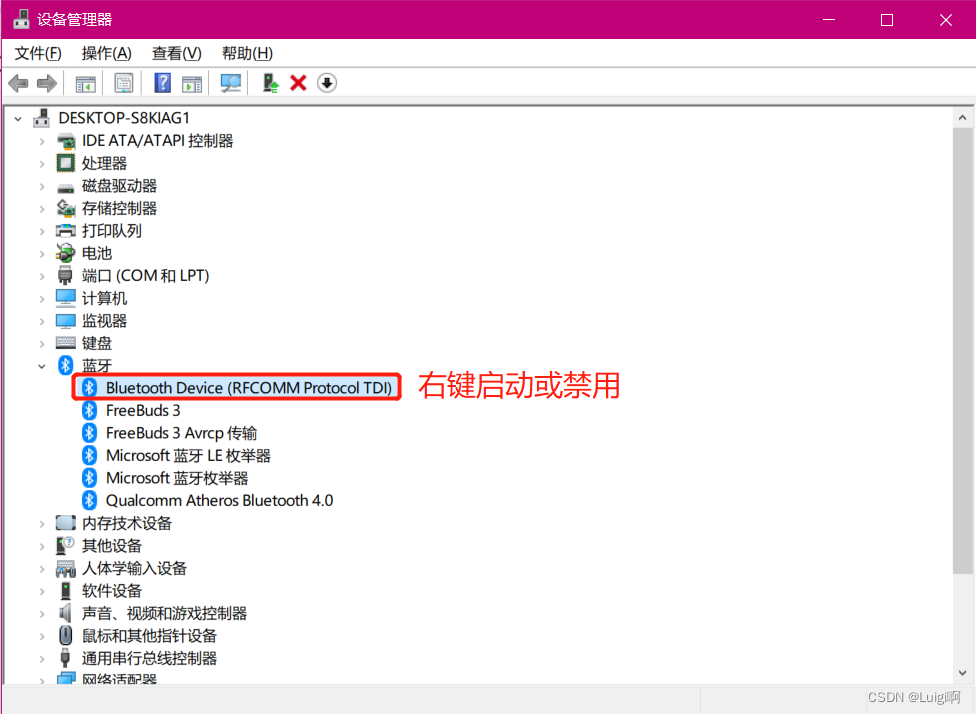Click the DESKTOP-S8KIAG1 computer icon
The width and height of the screenshot is (976, 714).
pos(42,118)
